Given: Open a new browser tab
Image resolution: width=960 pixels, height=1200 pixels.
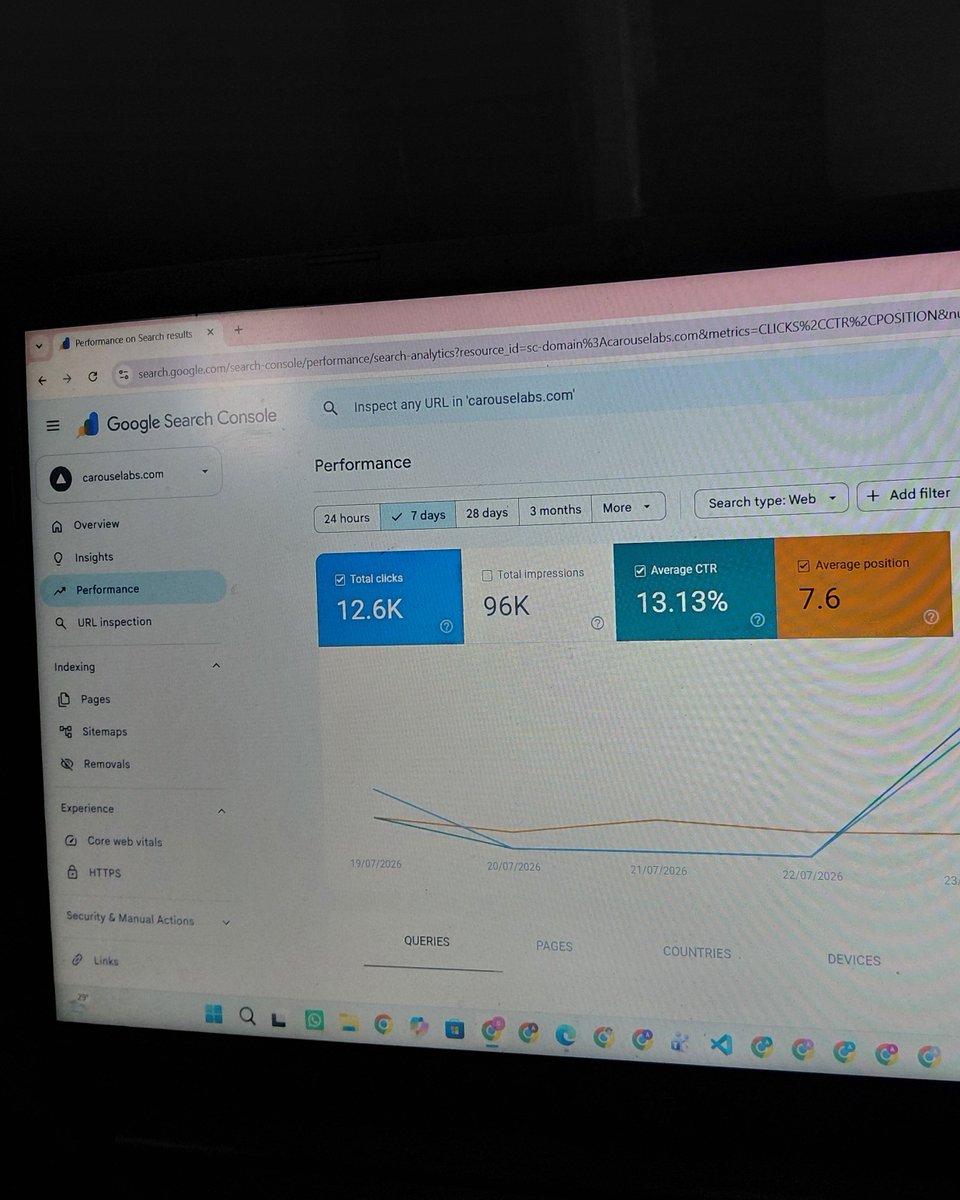Looking at the screenshot, I should click(238, 329).
